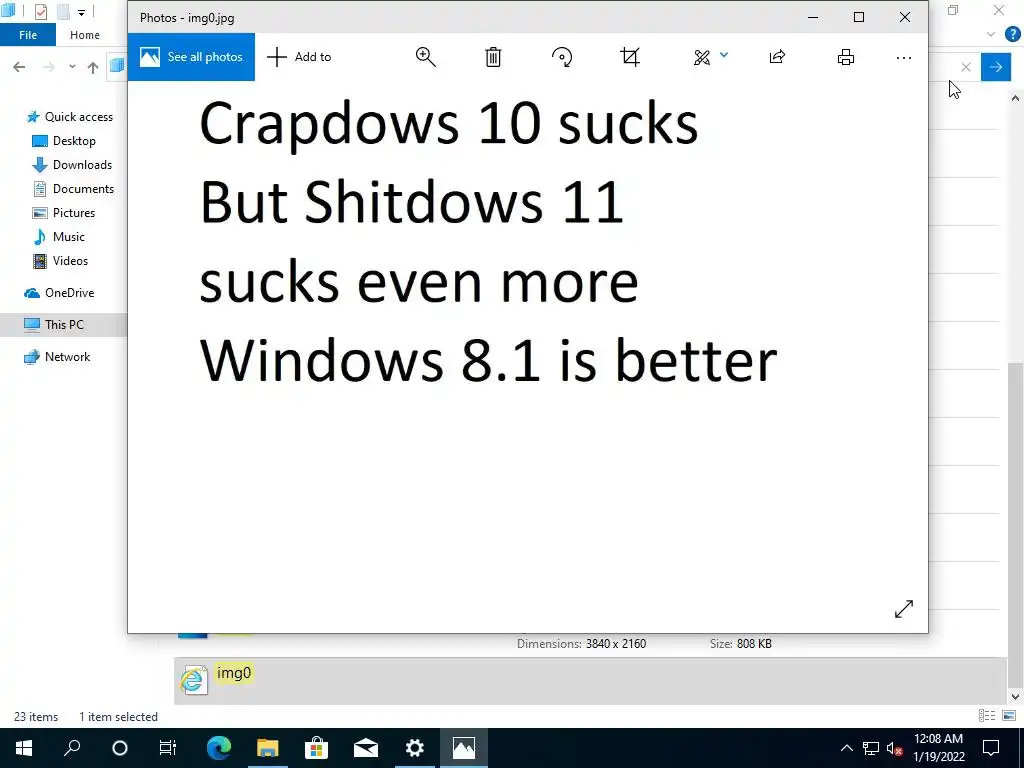Click Explorer quick access properties icon

[x=40, y=11]
